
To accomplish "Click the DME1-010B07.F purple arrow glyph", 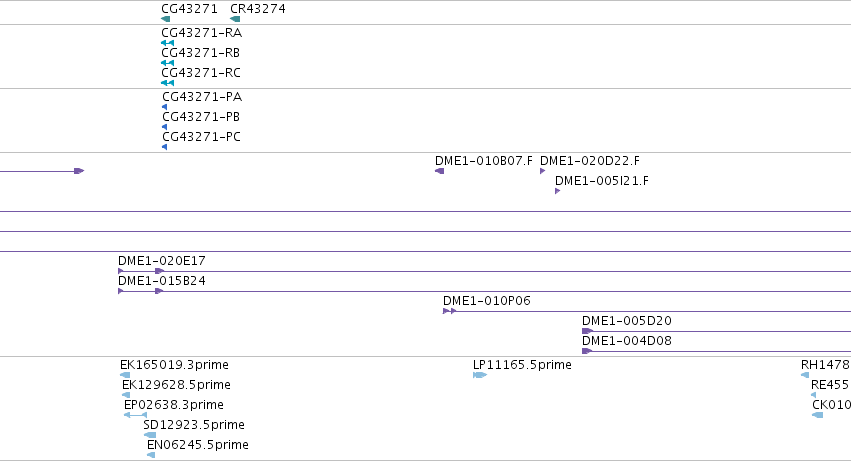I will 440,171.
